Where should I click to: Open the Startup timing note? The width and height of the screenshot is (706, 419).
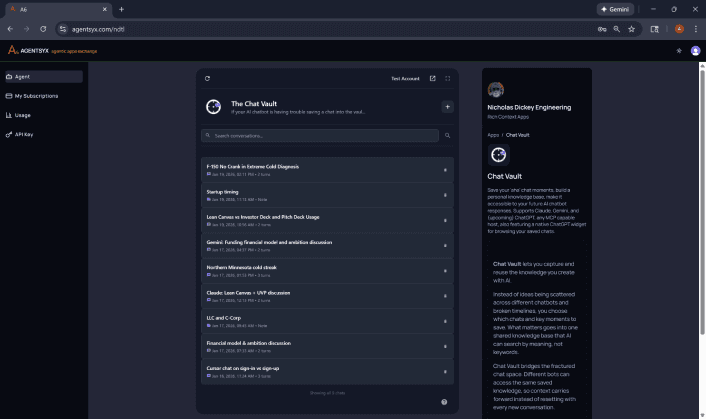pos(327,195)
